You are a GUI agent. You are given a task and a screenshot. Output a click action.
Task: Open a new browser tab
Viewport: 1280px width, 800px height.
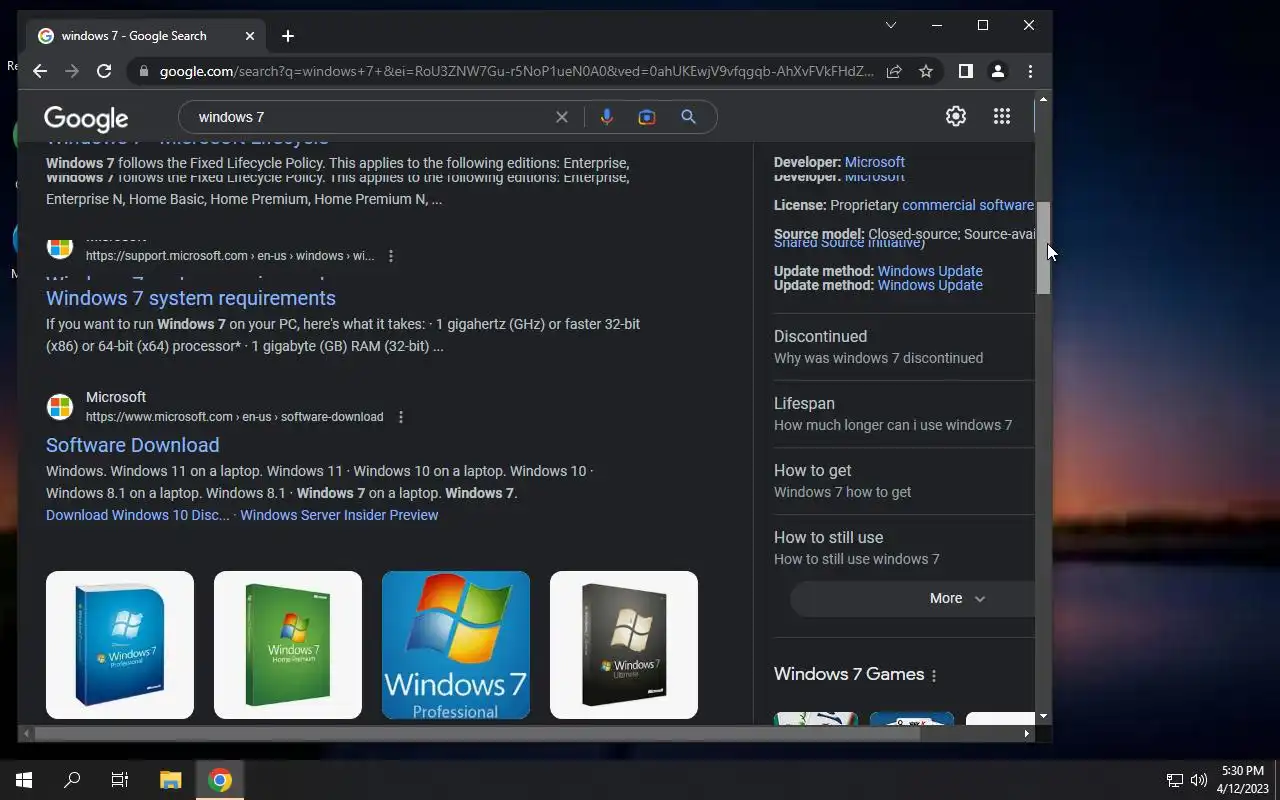click(288, 36)
